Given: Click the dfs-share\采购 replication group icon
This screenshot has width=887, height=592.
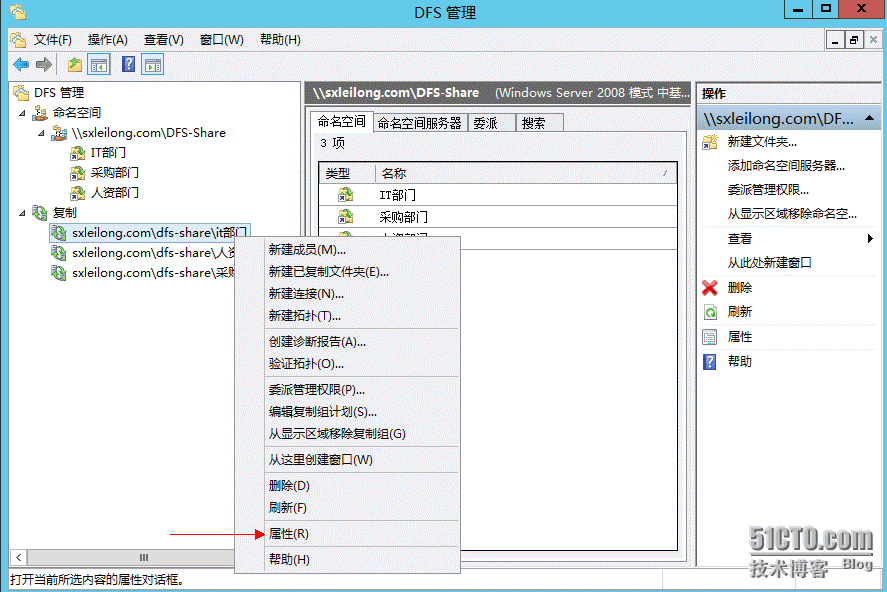Looking at the screenshot, I should (59, 273).
